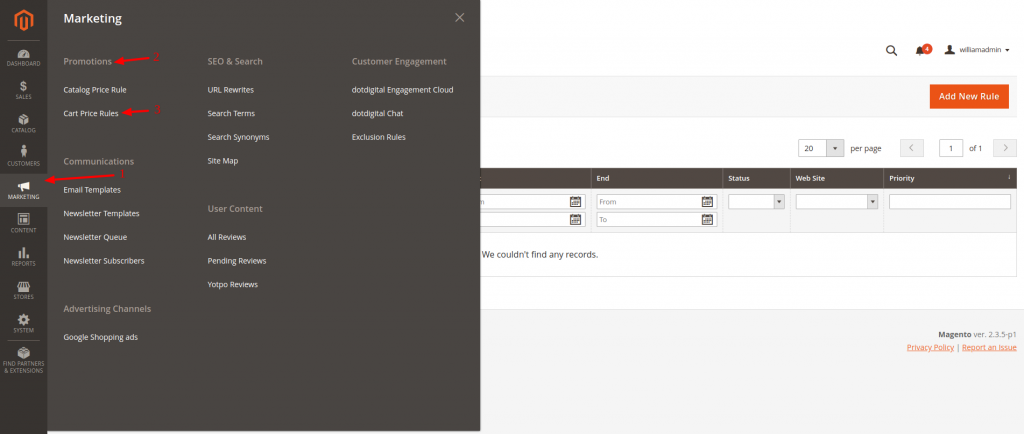Expand the williamadmin account dropdown
The width and height of the screenshot is (1024, 434).
point(977,49)
